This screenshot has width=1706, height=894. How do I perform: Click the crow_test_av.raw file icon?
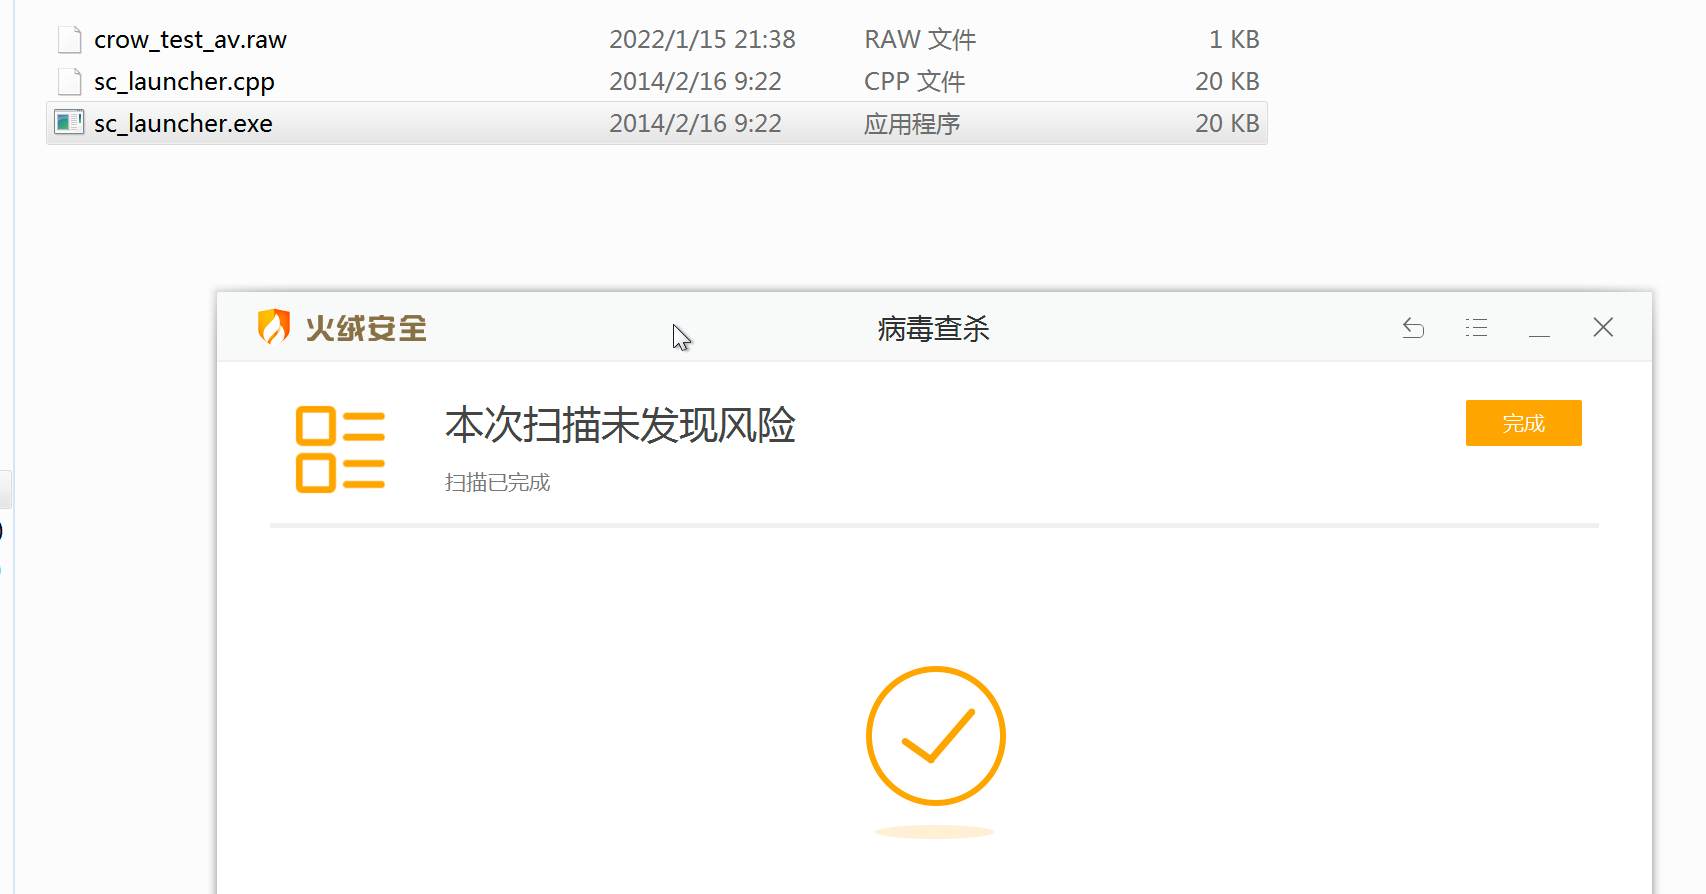pos(69,39)
